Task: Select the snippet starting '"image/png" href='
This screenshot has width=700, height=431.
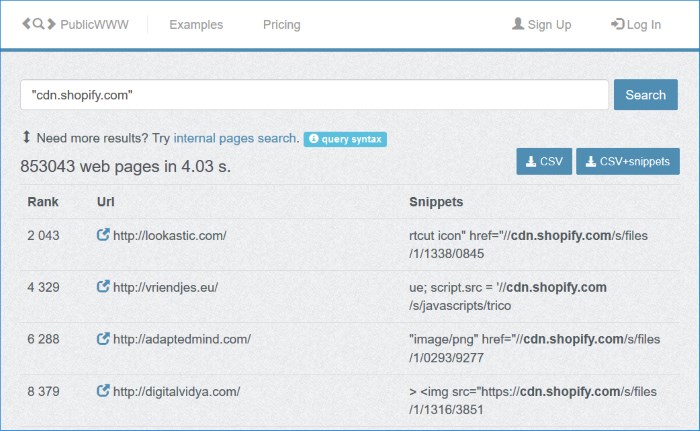Action: [x=534, y=348]
